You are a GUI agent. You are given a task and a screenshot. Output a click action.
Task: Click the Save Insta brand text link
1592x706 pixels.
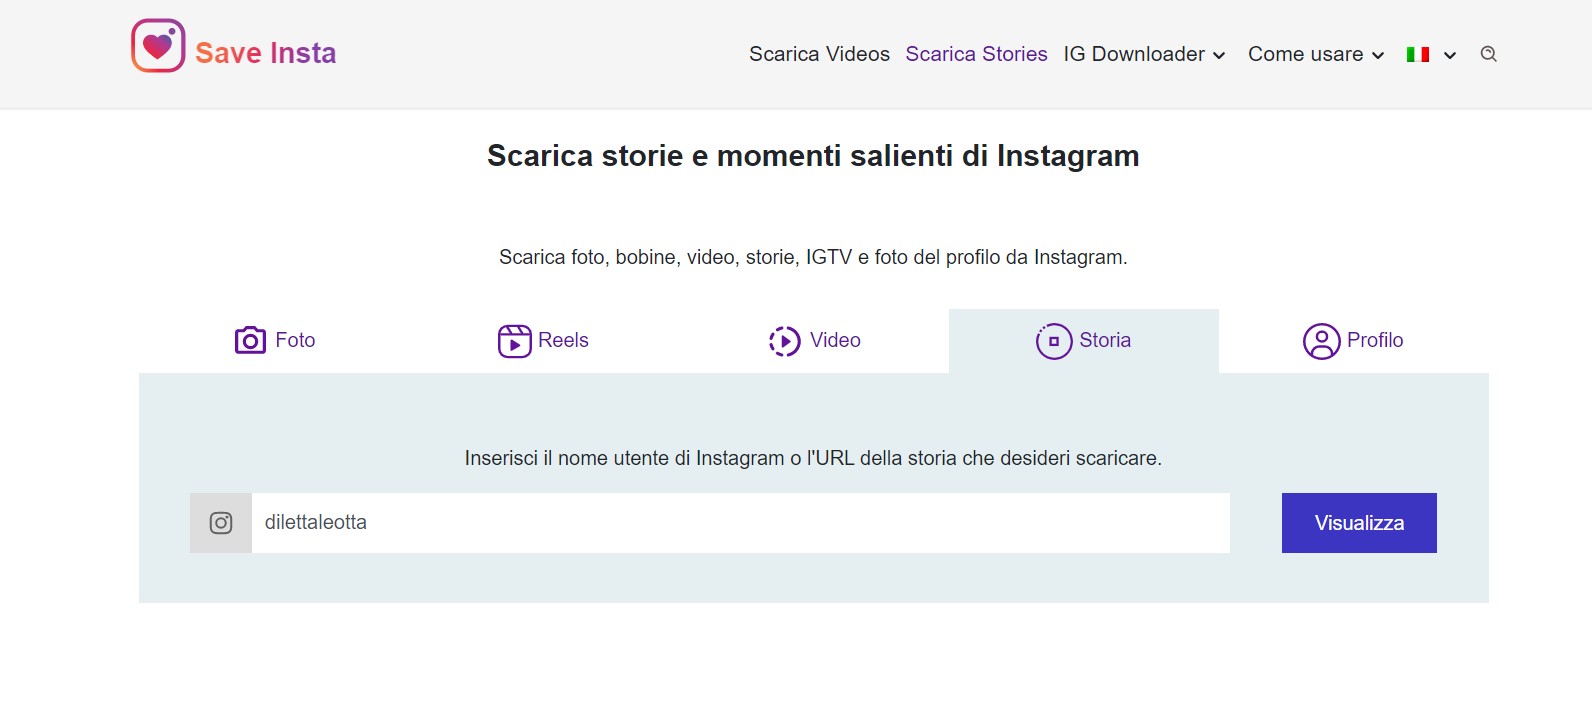pos(265,53)
